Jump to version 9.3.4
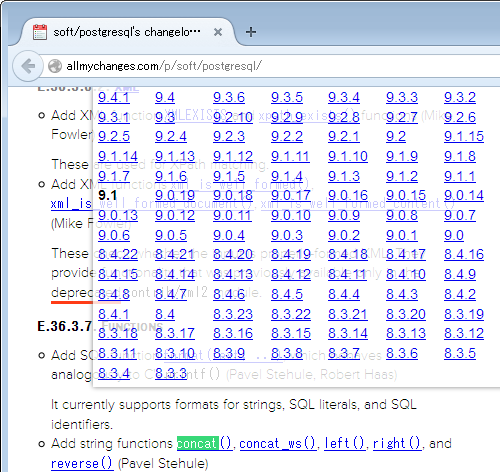 click(344, 98)
